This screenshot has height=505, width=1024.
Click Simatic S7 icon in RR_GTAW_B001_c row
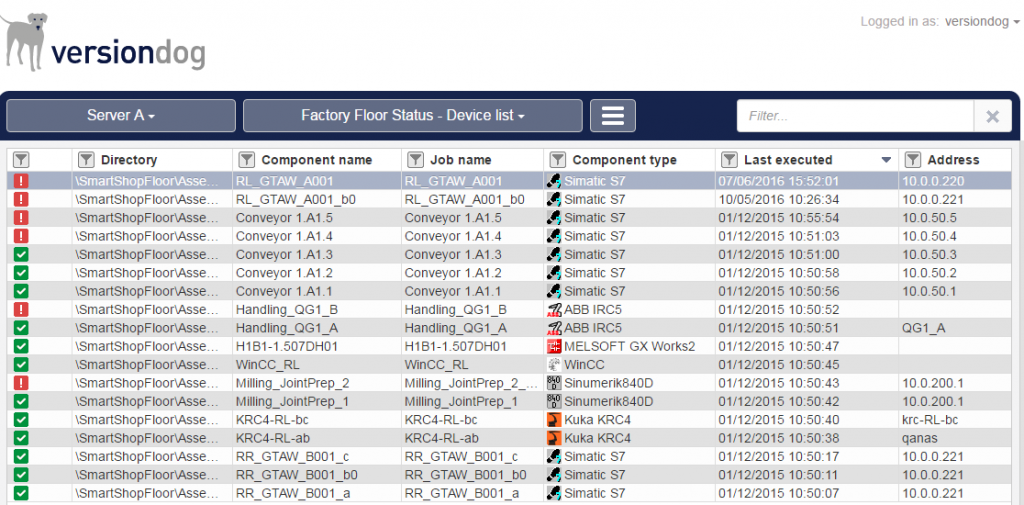pyautogui.click(x=554, y=456)
